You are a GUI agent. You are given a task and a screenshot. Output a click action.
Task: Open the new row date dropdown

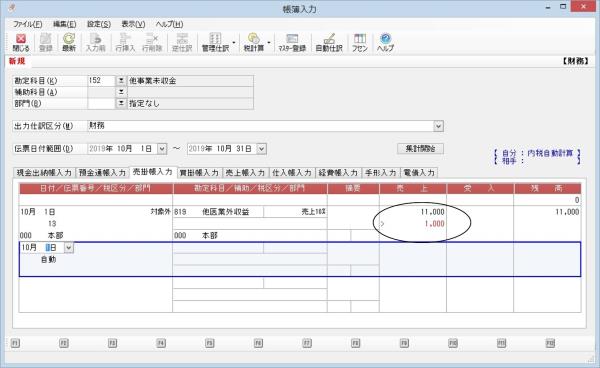point(68,248)
